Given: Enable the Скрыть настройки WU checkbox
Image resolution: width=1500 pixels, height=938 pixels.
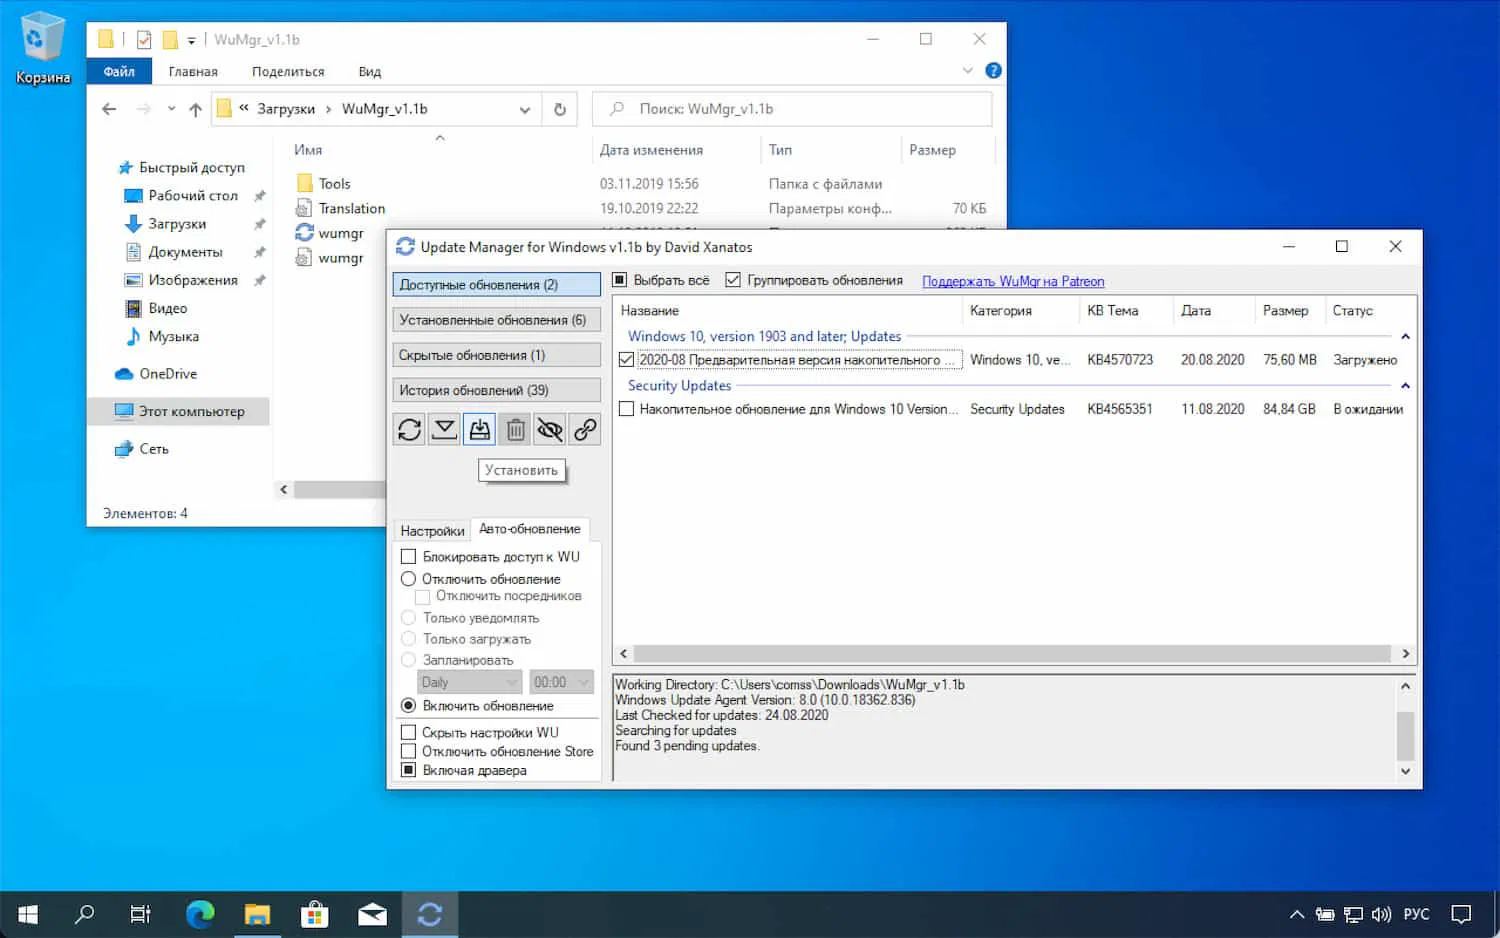Looking at the screenshot, I should coord(409,732).
